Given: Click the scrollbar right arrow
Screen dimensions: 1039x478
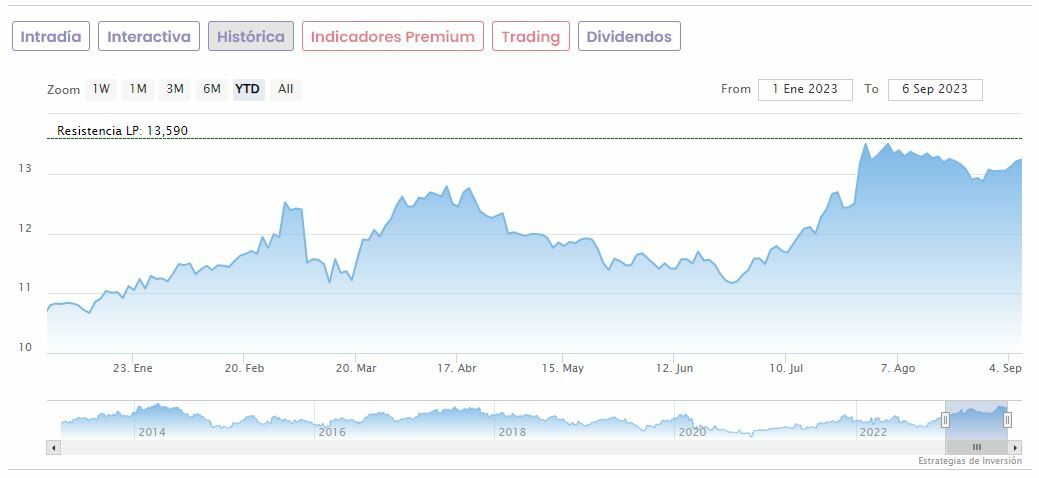Looking at the screenshot, I should [1015, 447].
